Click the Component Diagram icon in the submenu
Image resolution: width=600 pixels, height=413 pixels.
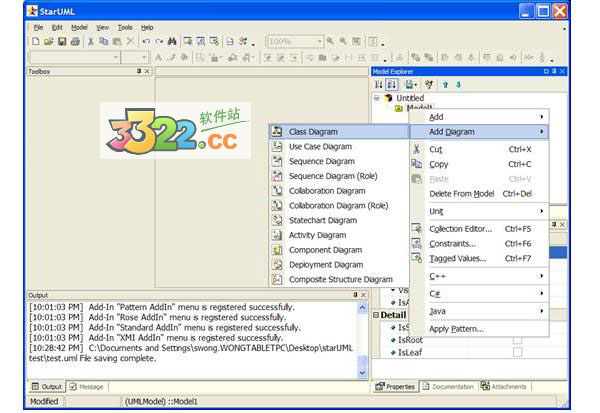[x=277, y=250]
